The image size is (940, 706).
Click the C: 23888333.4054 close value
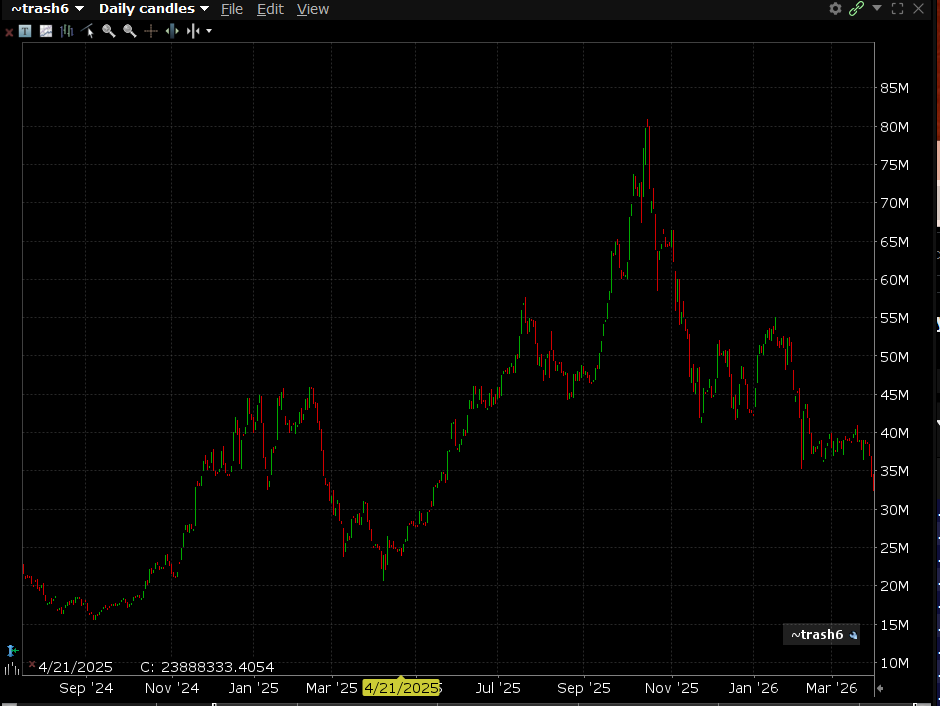tap(207, 667)
